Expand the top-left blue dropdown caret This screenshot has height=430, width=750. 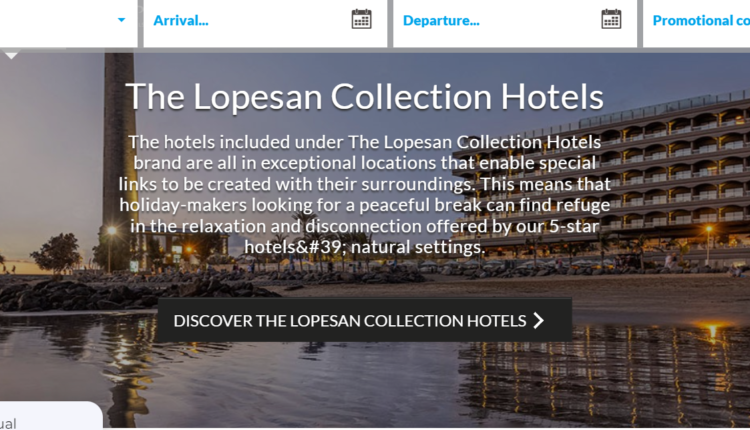(x=121, y=20)
